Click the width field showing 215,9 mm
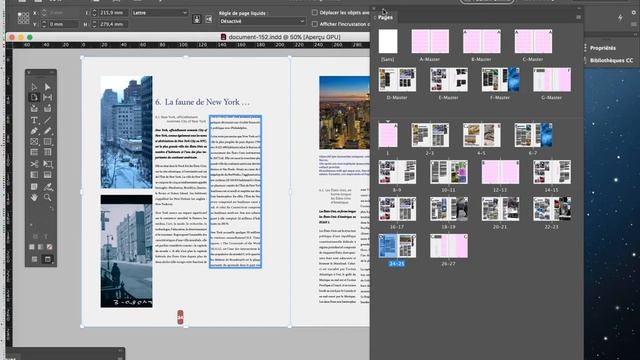640x360 pixels. pyautogui.click(x=113, y=13)
